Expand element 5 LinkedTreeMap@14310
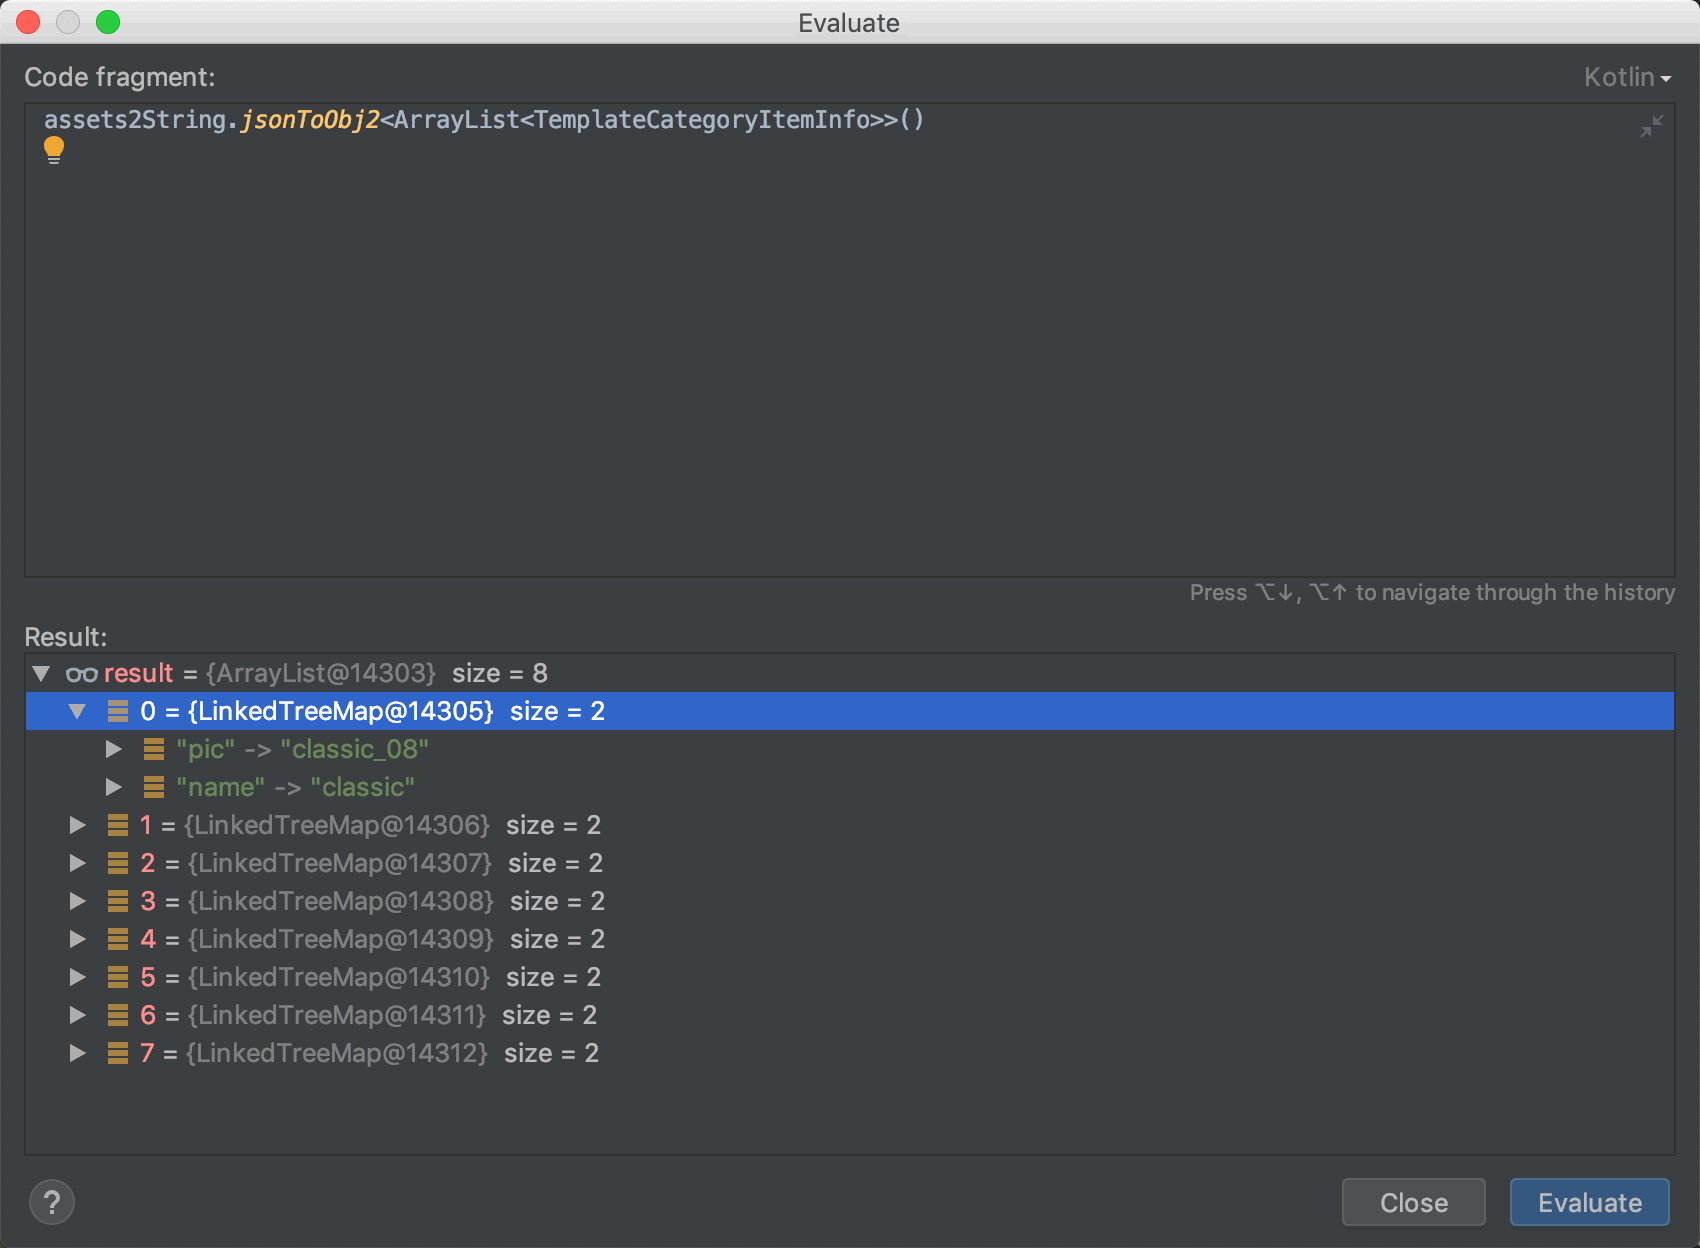 pos(77,977)
